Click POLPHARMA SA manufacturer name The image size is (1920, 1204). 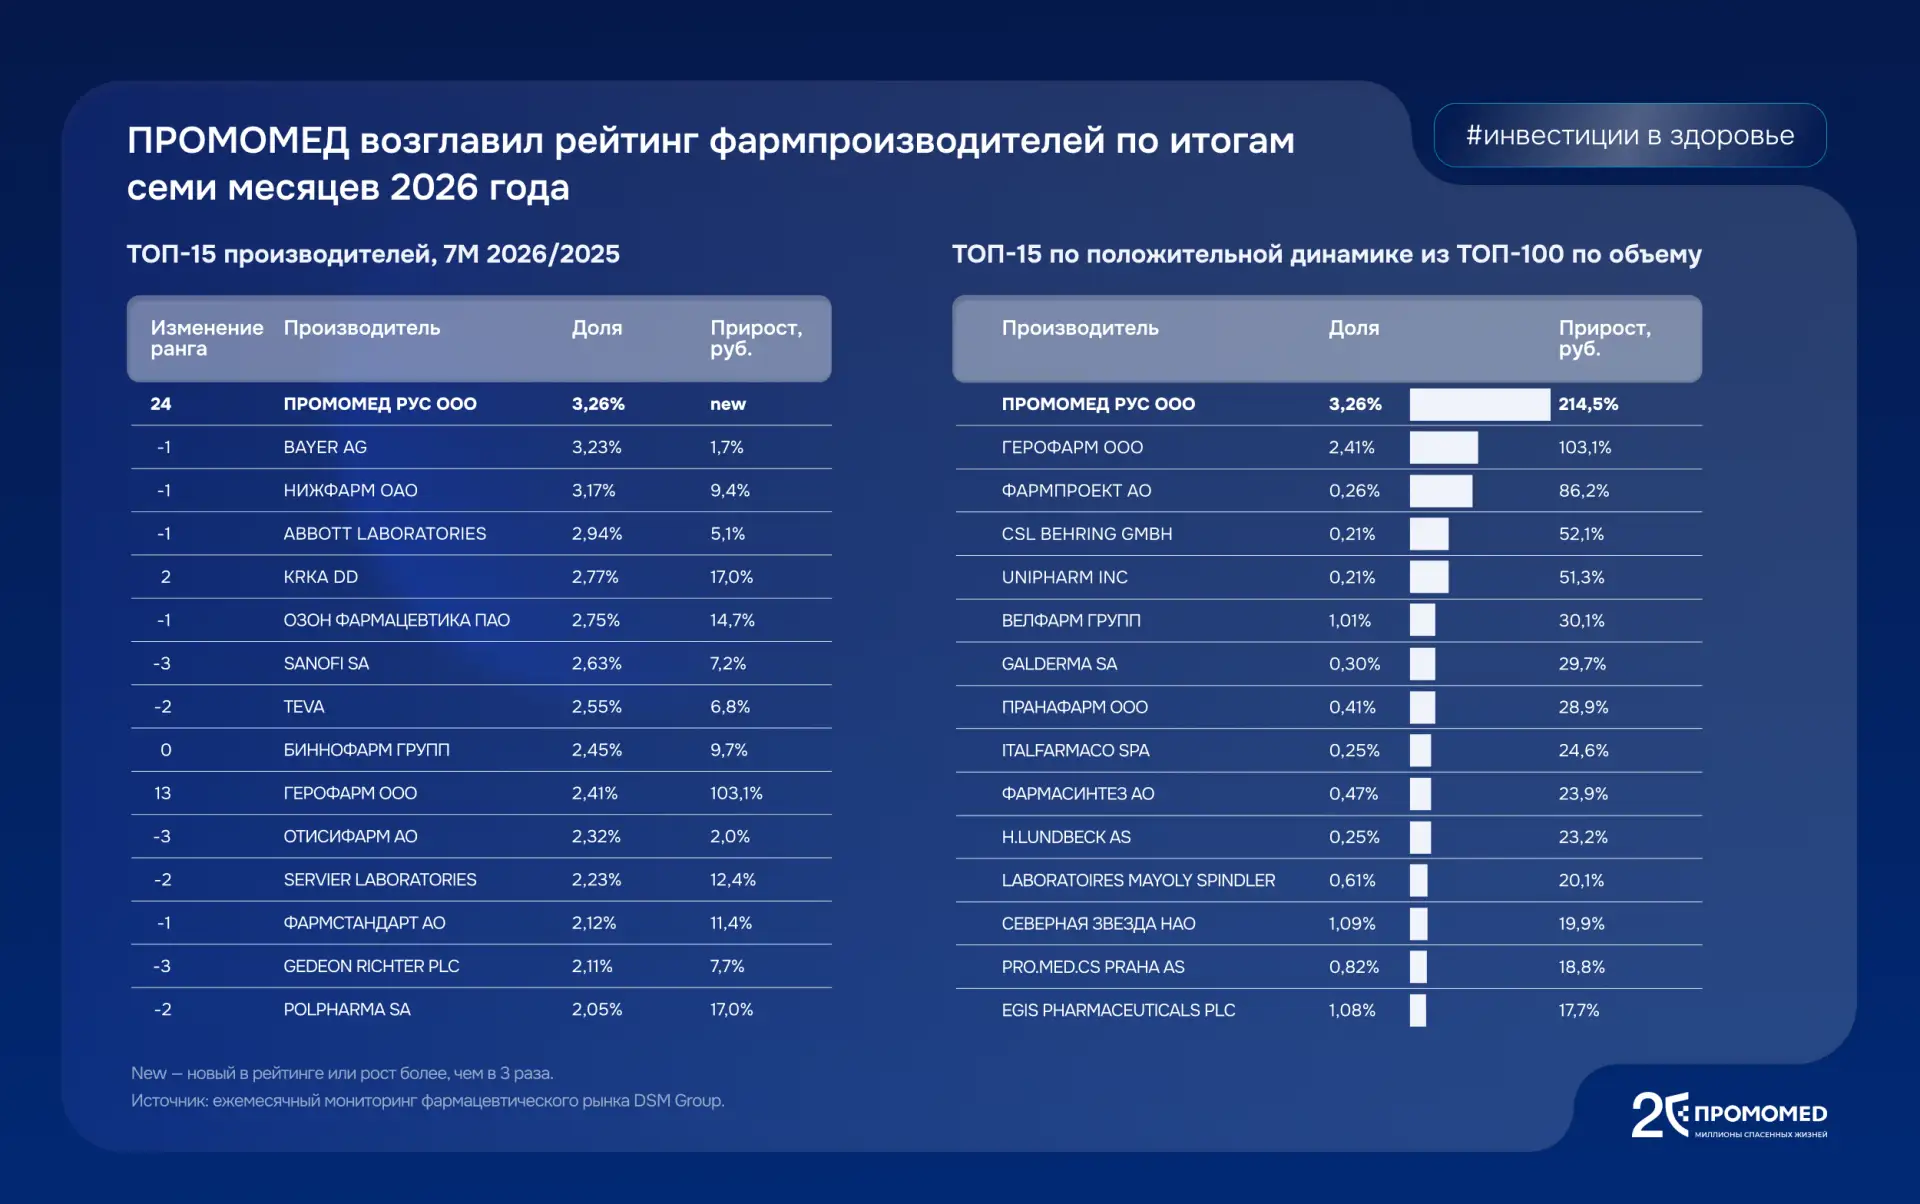(x=347, y=1009)
